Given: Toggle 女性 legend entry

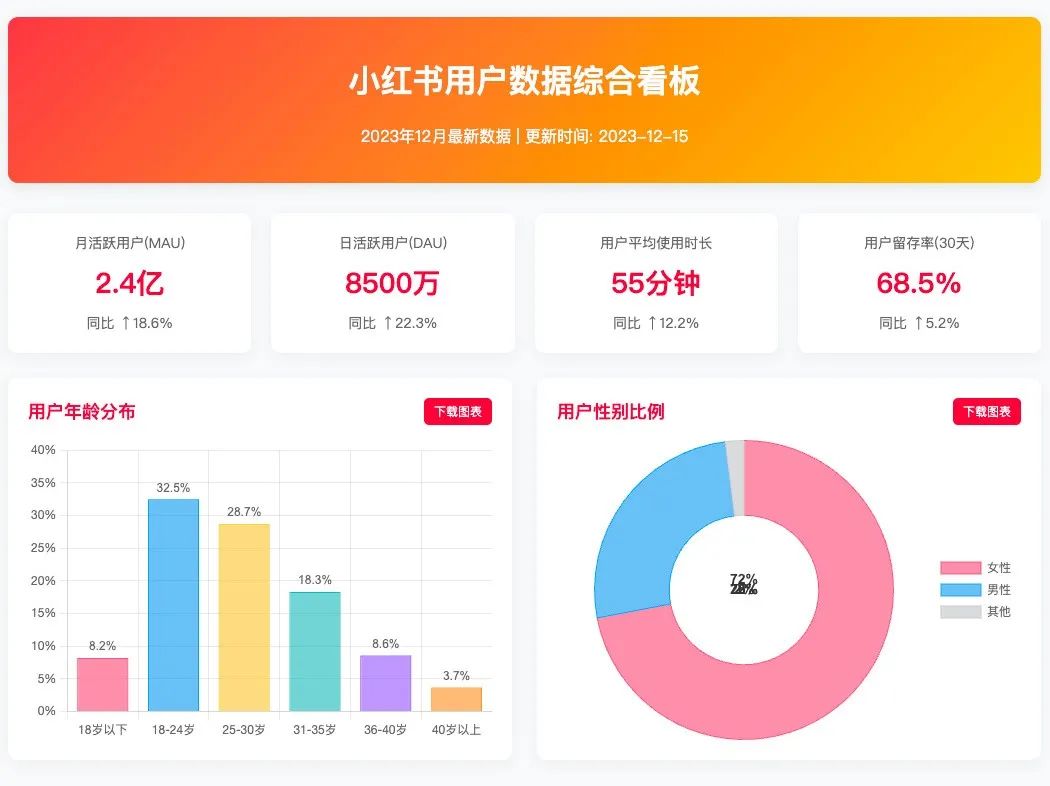Looking at the screenshot, I should click(x=975, y=568).
